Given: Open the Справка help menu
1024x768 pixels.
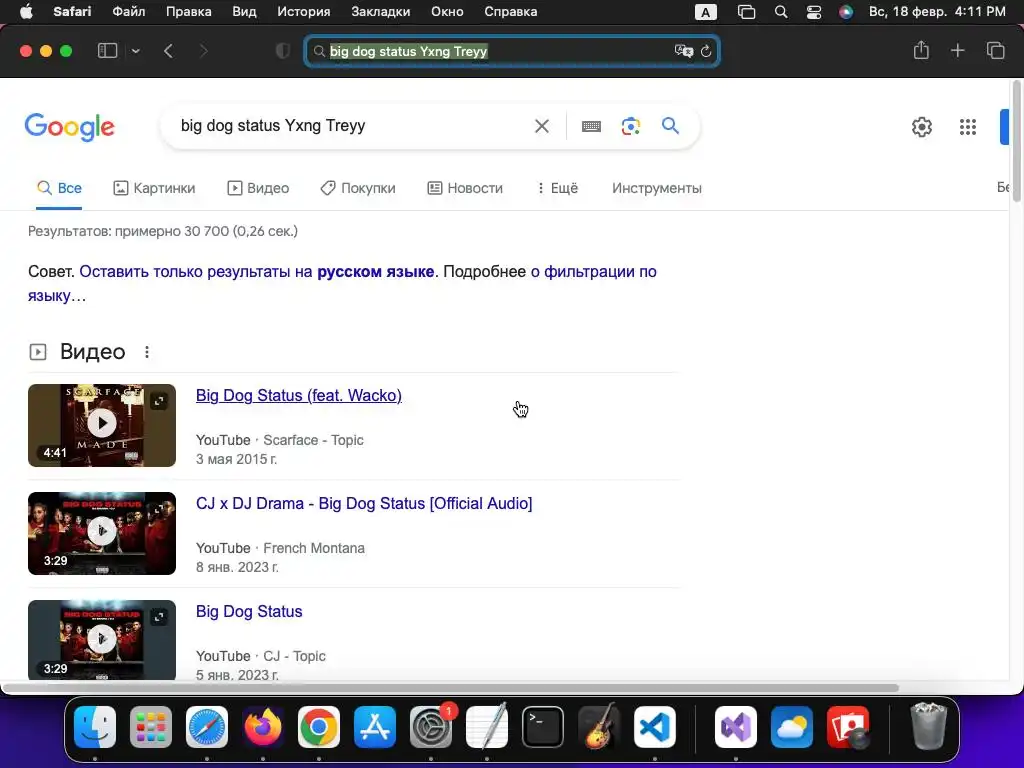Looking at the screenshot, I should click(511, 12).
